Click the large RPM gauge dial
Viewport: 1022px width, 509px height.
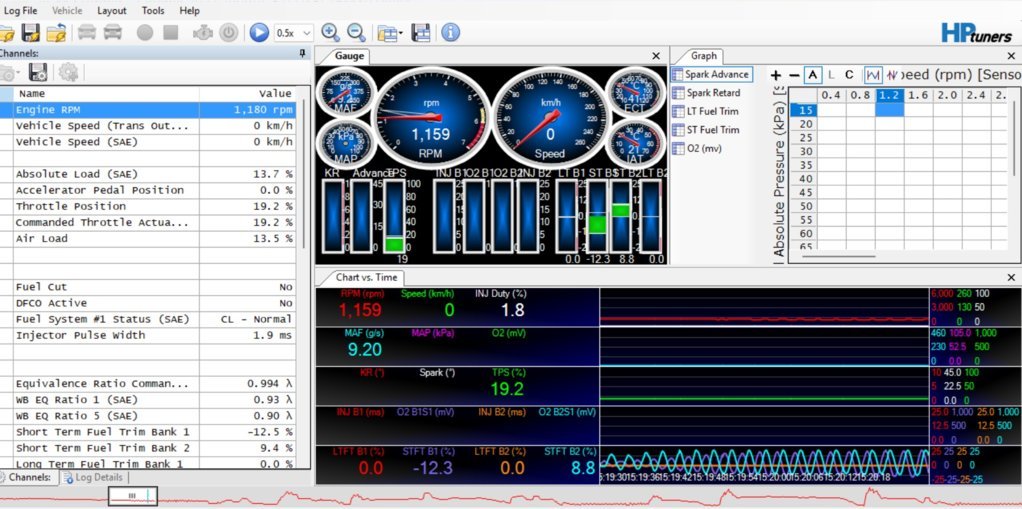coord(431,118)
